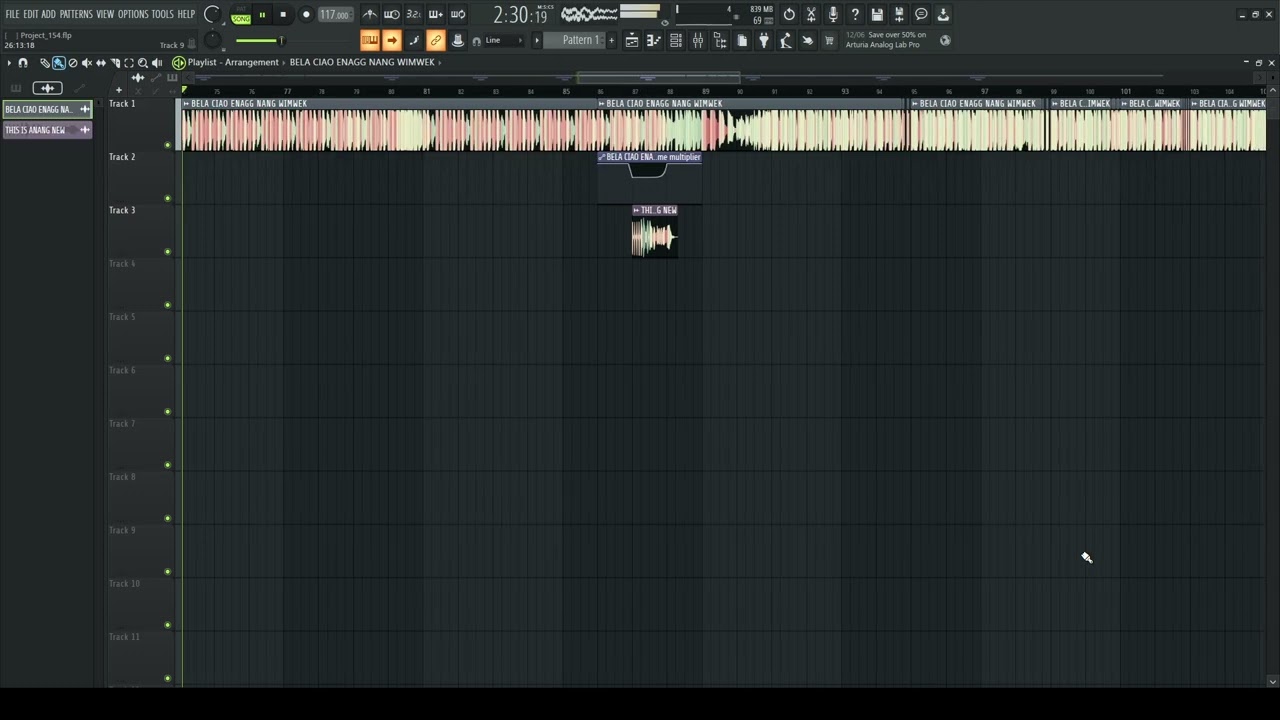The width and height of the screenshot is (1280, 720).
Task: Click the 2:30:19 time display
Action: coord(520,15)
